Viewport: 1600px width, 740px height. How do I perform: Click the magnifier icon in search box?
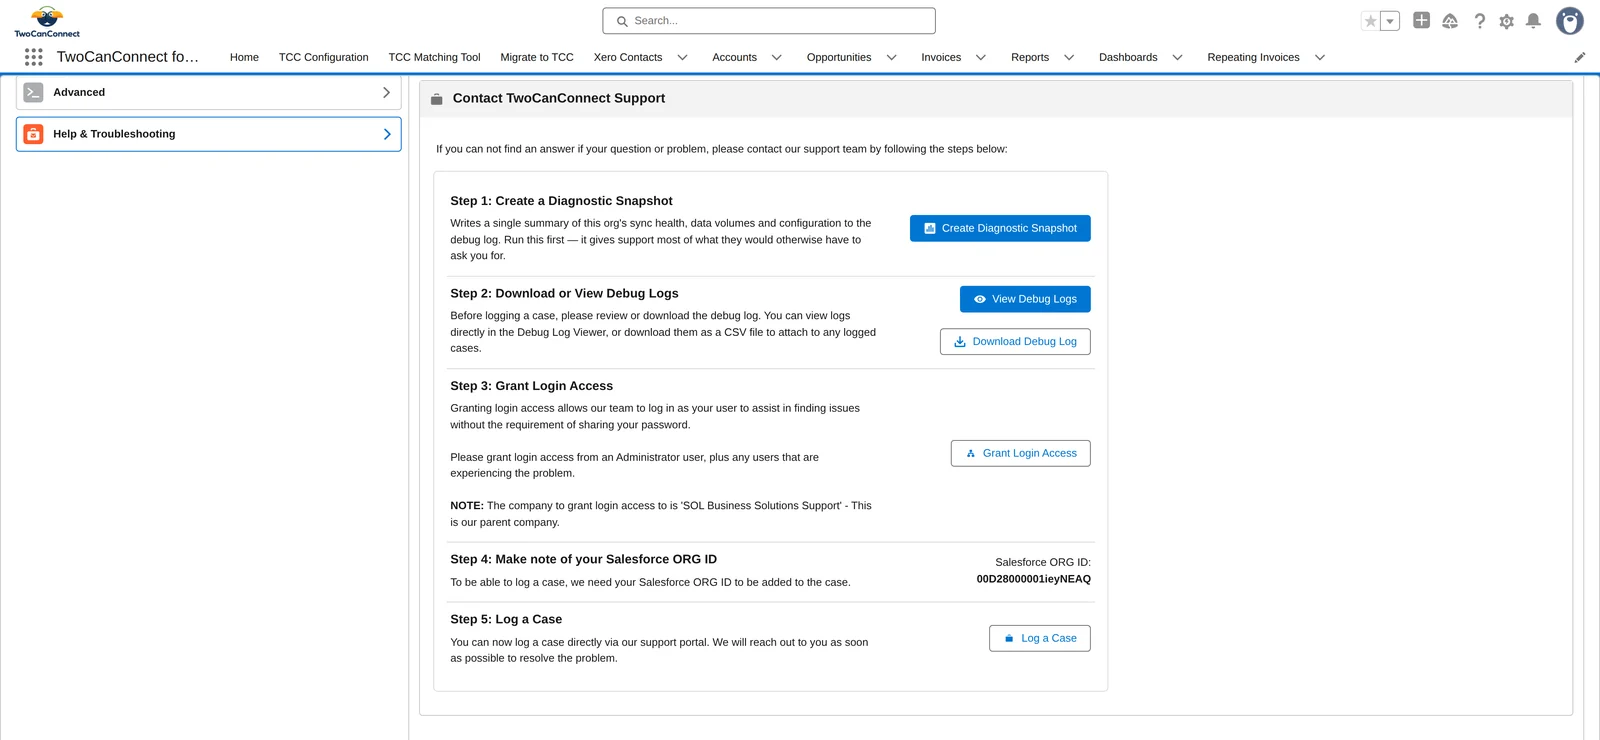(622, 21)
